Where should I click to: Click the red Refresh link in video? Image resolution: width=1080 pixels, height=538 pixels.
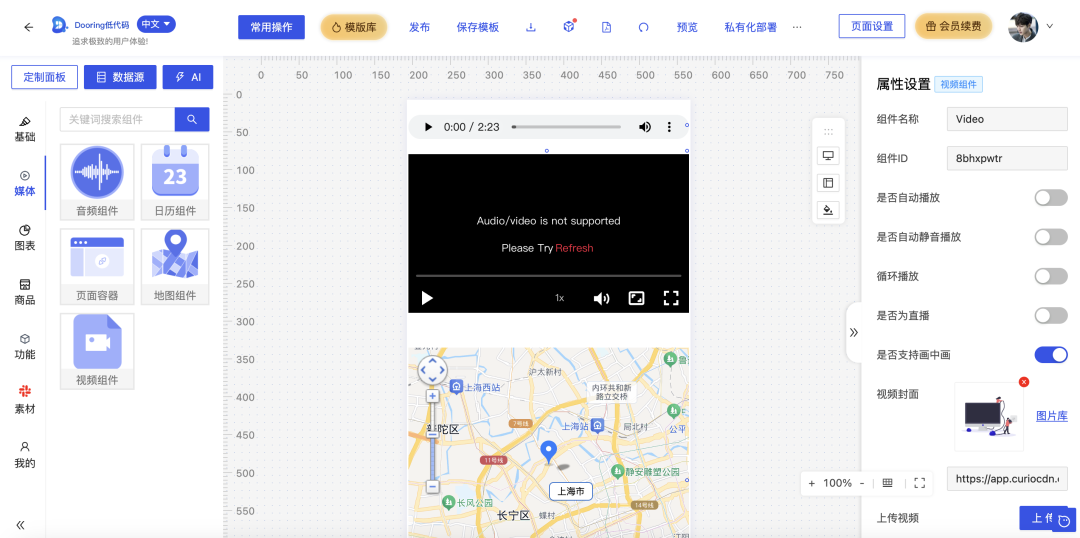[574, 248]
